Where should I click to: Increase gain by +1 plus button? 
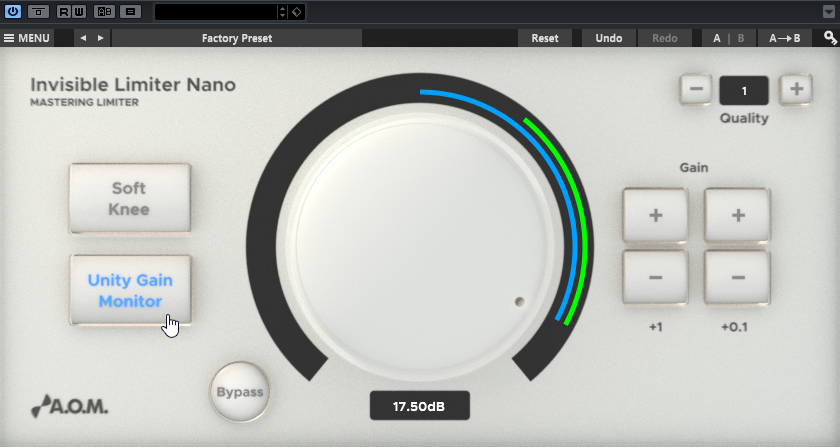(x=656, y=215)
